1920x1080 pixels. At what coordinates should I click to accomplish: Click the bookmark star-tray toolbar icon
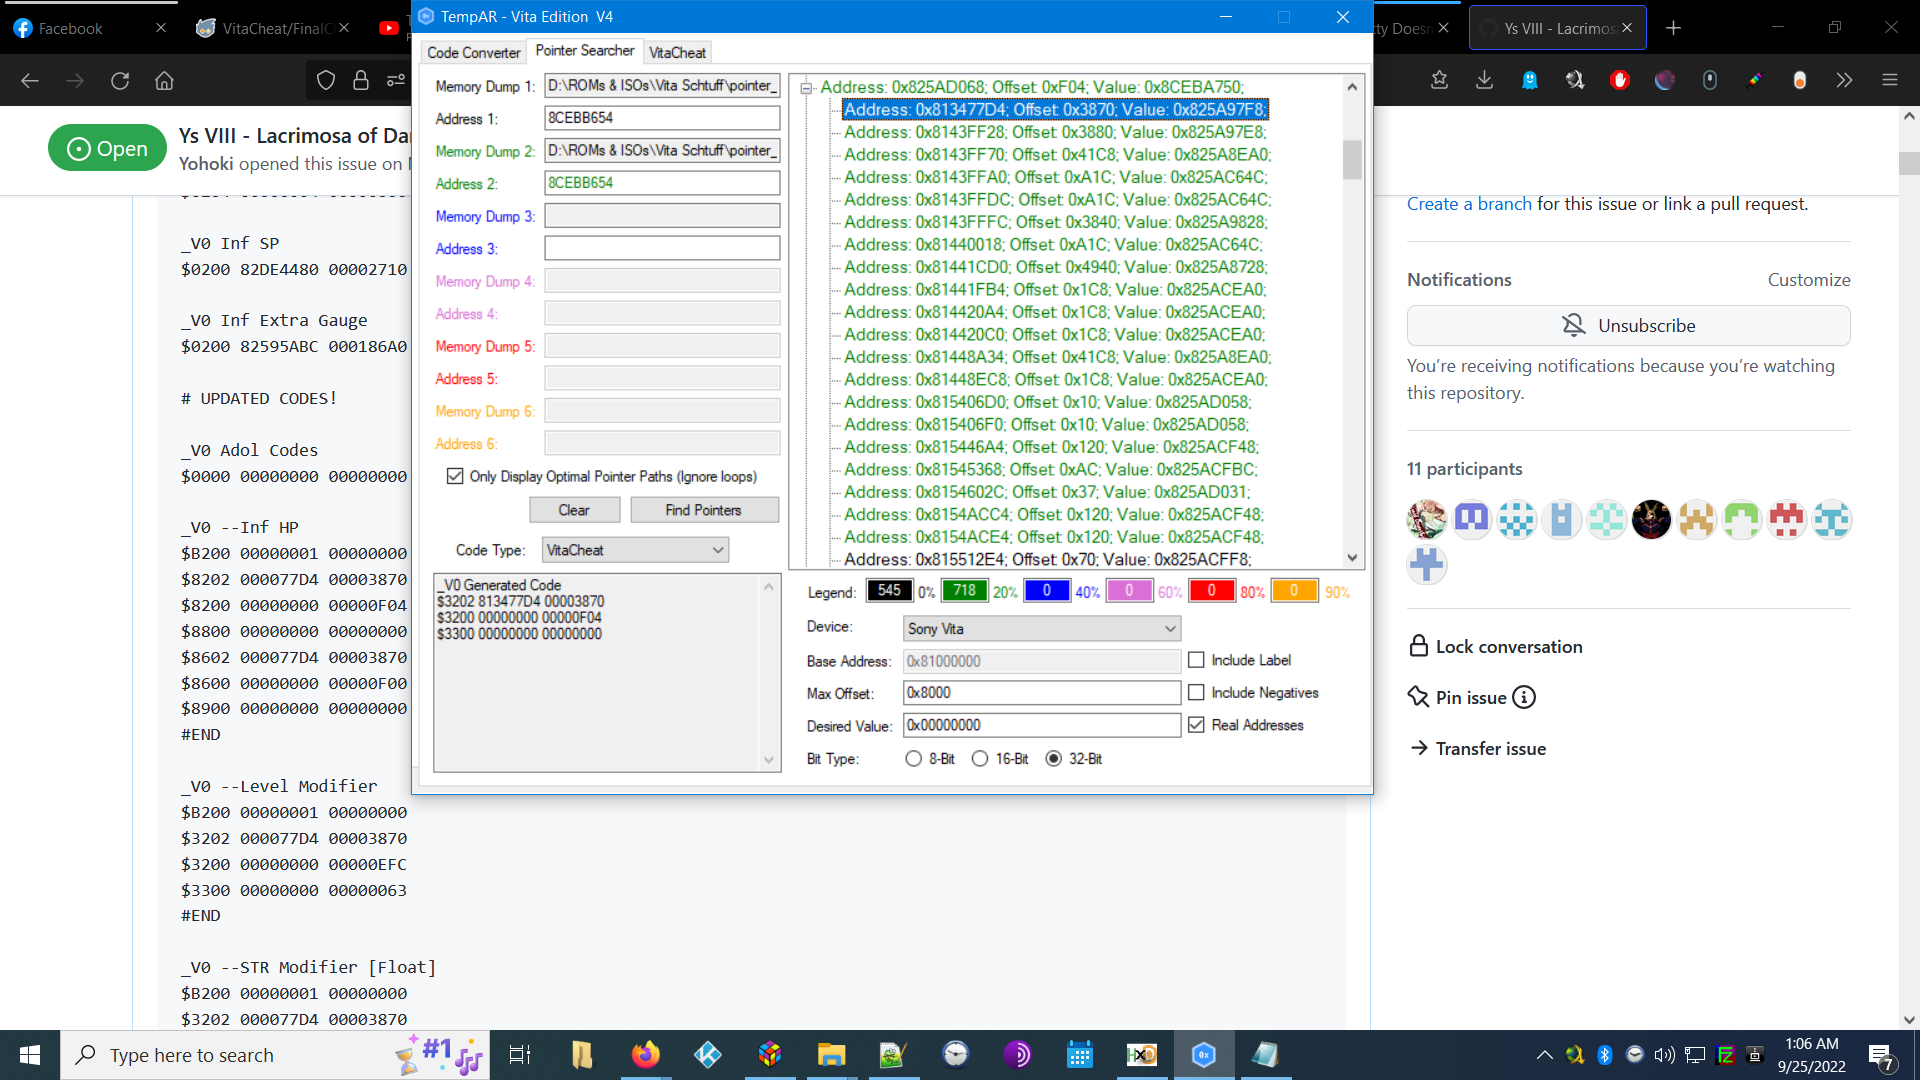(x=1439, y=80)
